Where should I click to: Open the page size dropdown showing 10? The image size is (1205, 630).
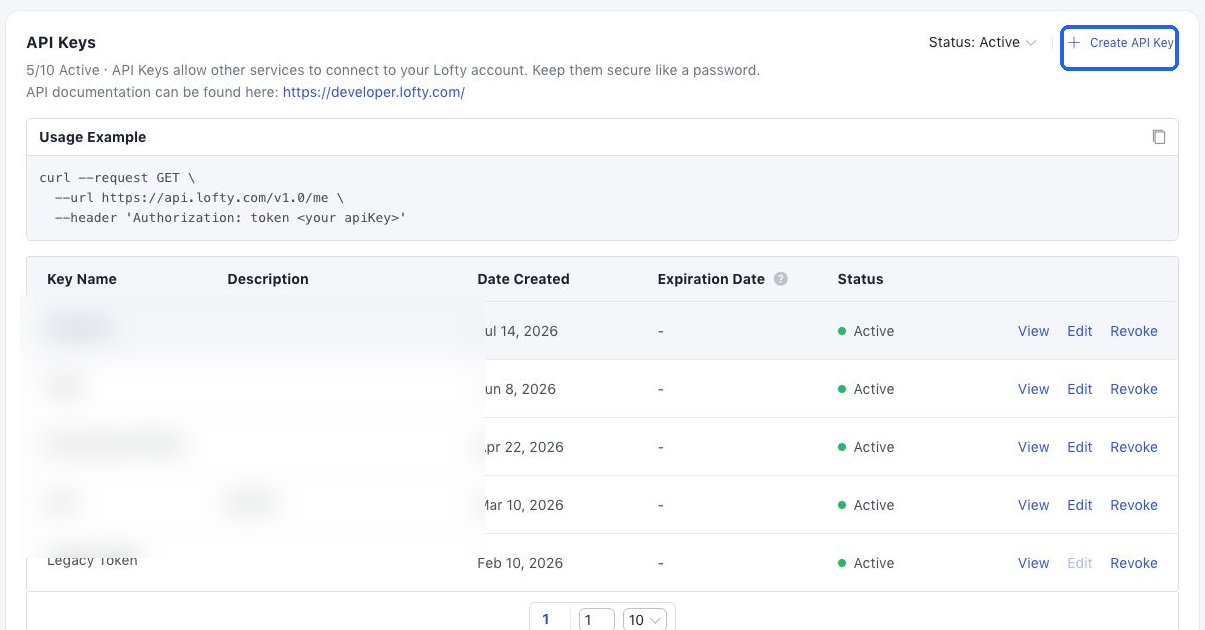[x=645, y=620]
